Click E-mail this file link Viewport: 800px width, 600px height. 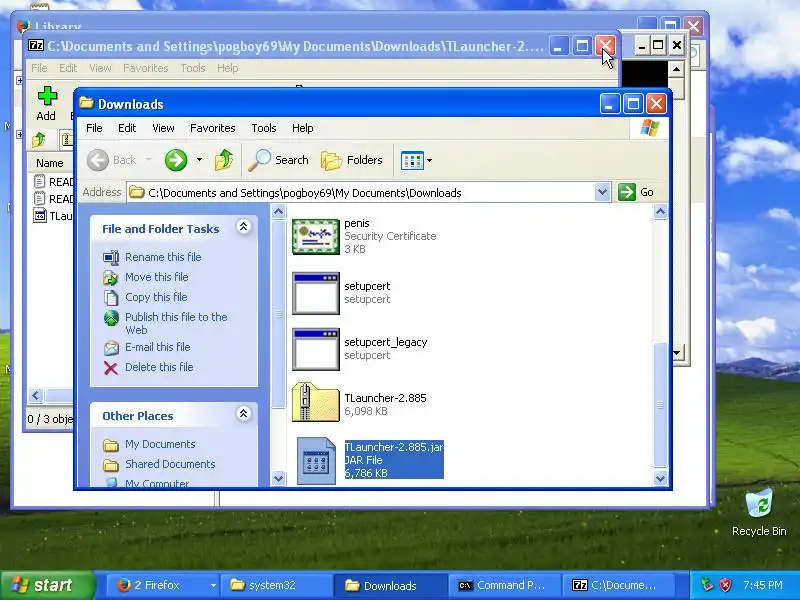[x=158, y=347]
